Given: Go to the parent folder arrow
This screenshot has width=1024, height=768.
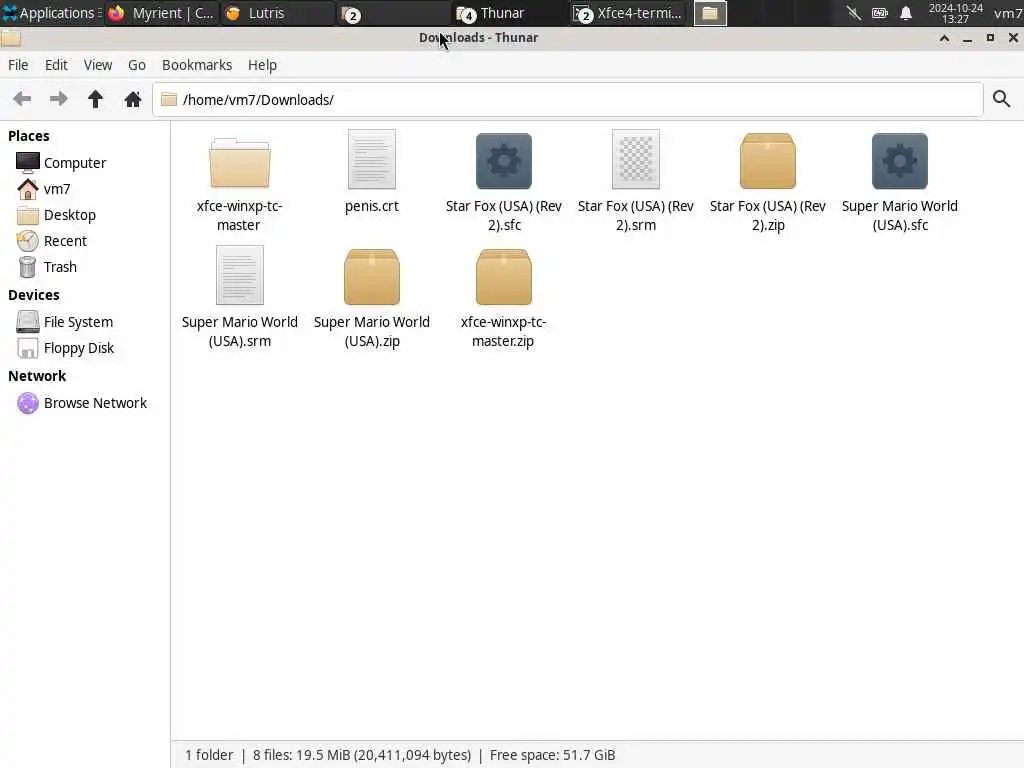Looking at the screenshot, I should coord(95,99).
